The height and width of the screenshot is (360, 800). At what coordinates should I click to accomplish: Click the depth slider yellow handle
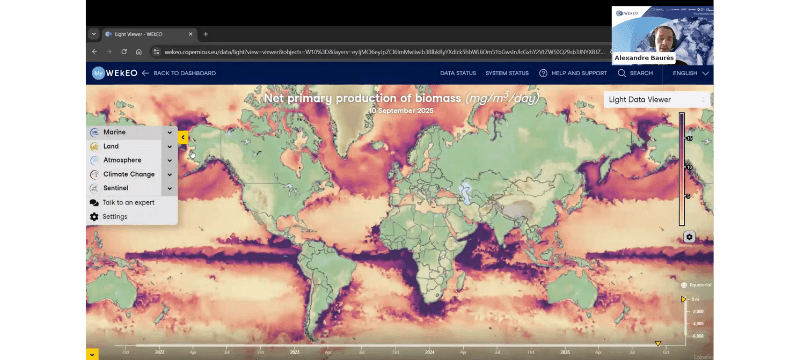[x=684, y=299]
